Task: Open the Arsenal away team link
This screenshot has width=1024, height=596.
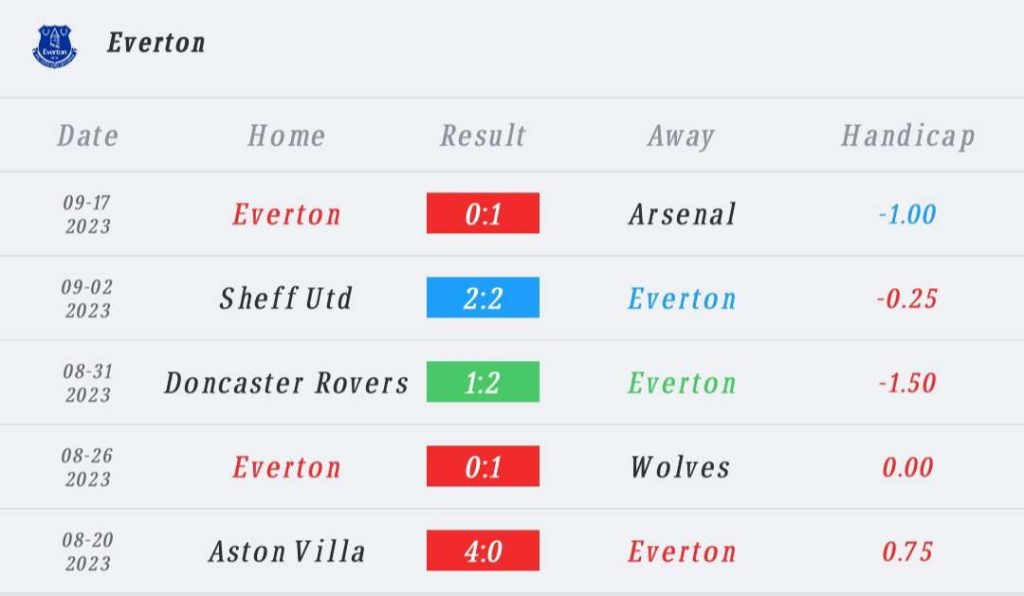Action: (x=682, y=214)
